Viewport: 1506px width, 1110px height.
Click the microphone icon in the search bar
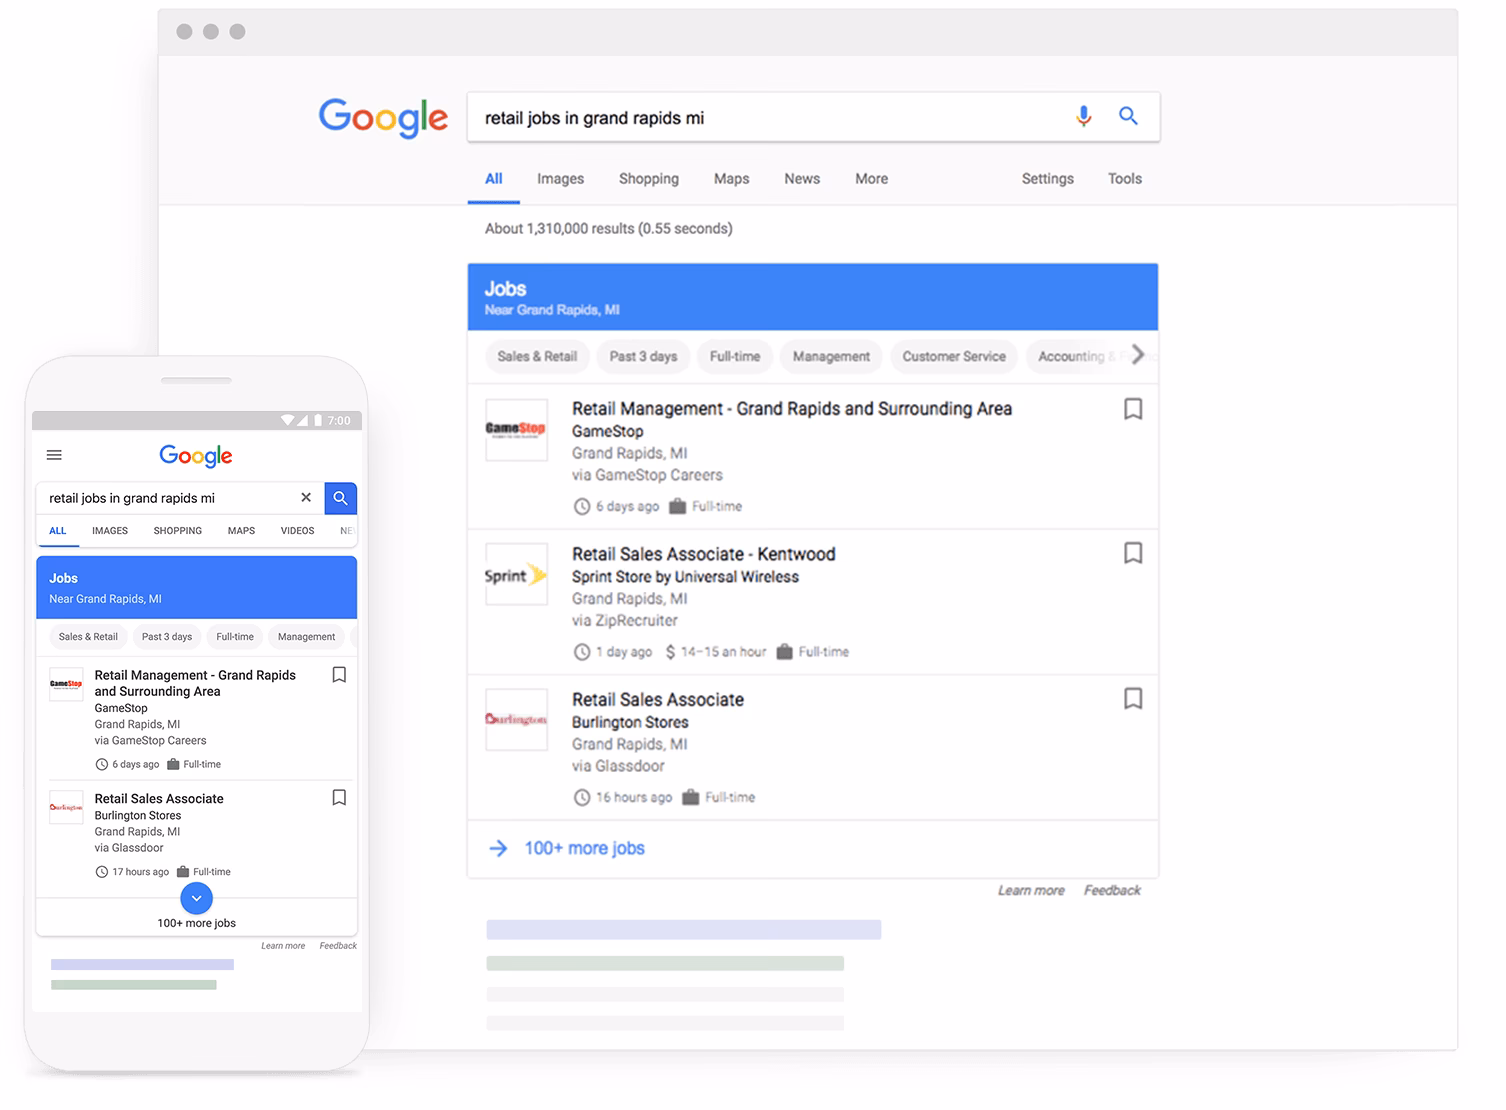point(1083,117)
